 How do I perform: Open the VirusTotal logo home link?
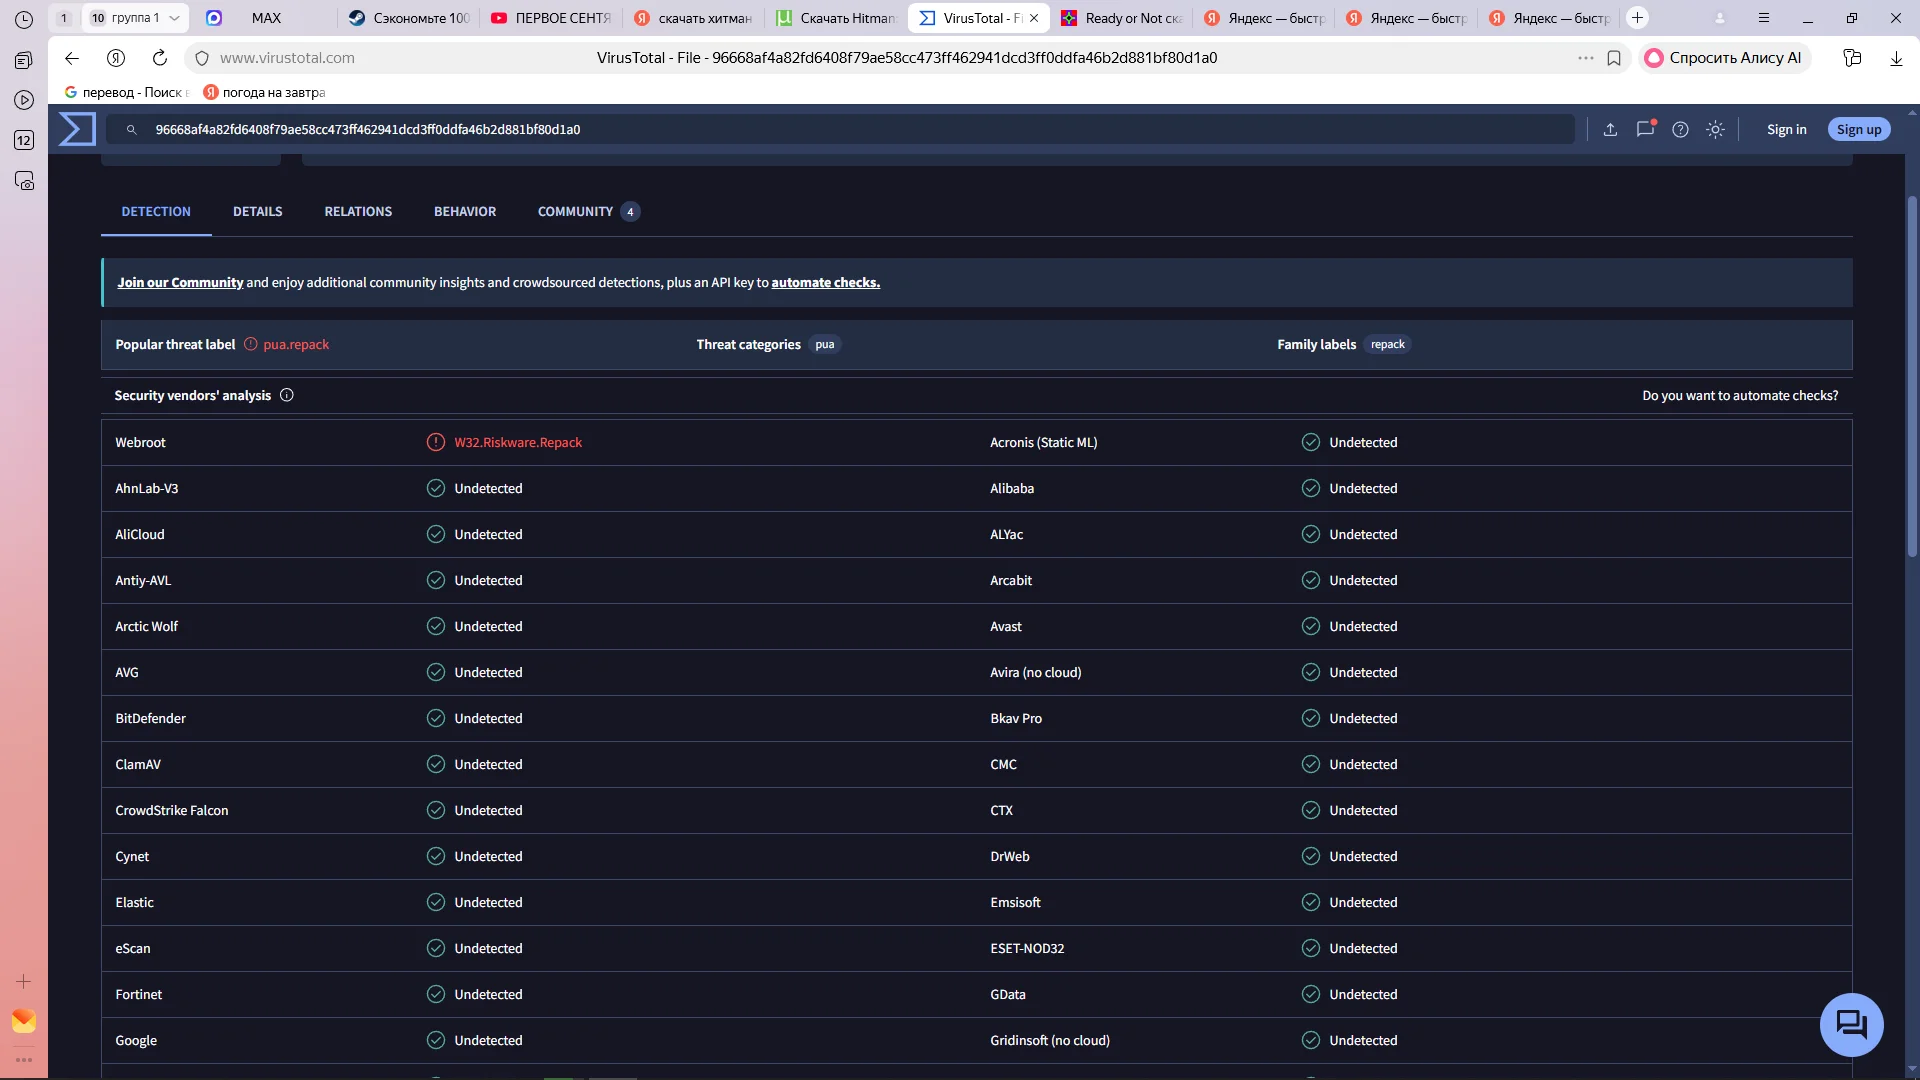coord(77,129)
